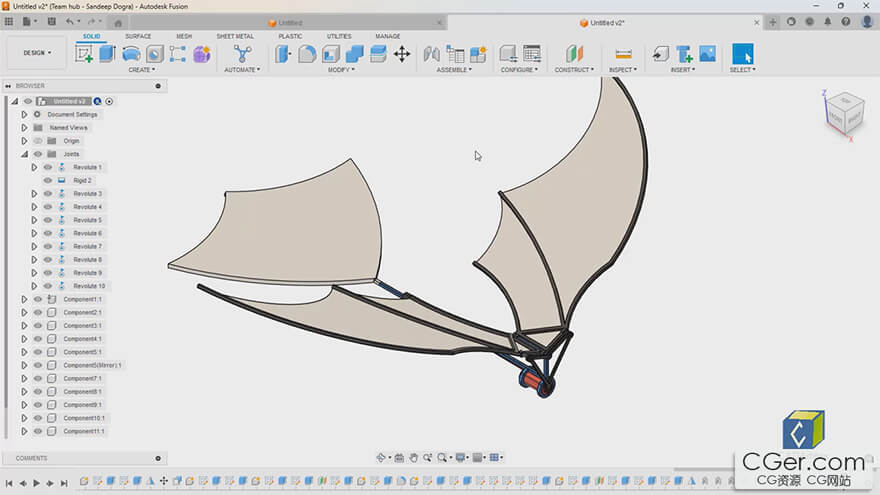880x495 pixels.
Task: Click the ViewCube navigation cube
Action: [844, 114]
